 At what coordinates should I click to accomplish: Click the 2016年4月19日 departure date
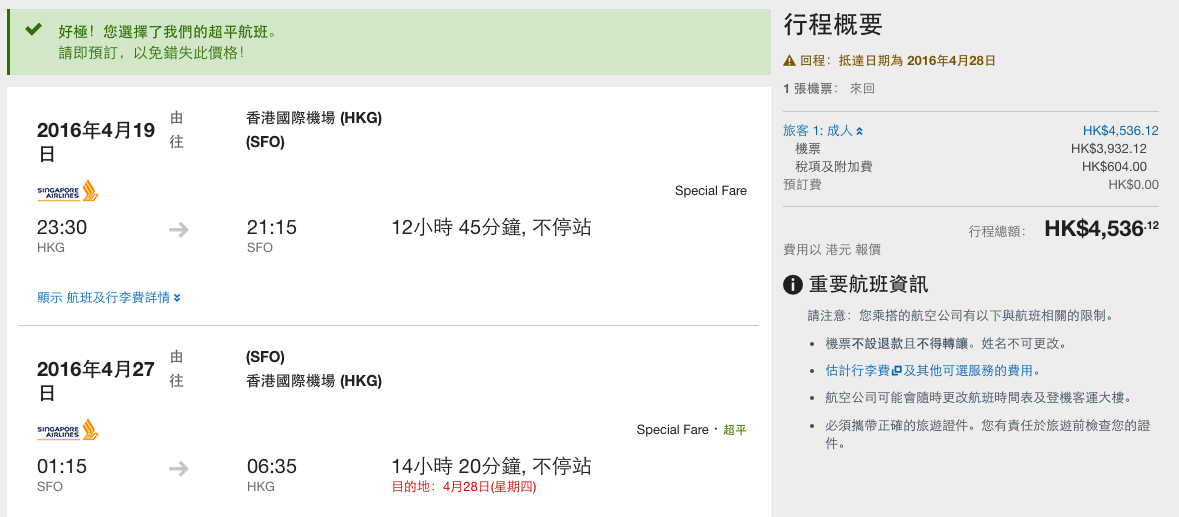(x=96, y=142)
